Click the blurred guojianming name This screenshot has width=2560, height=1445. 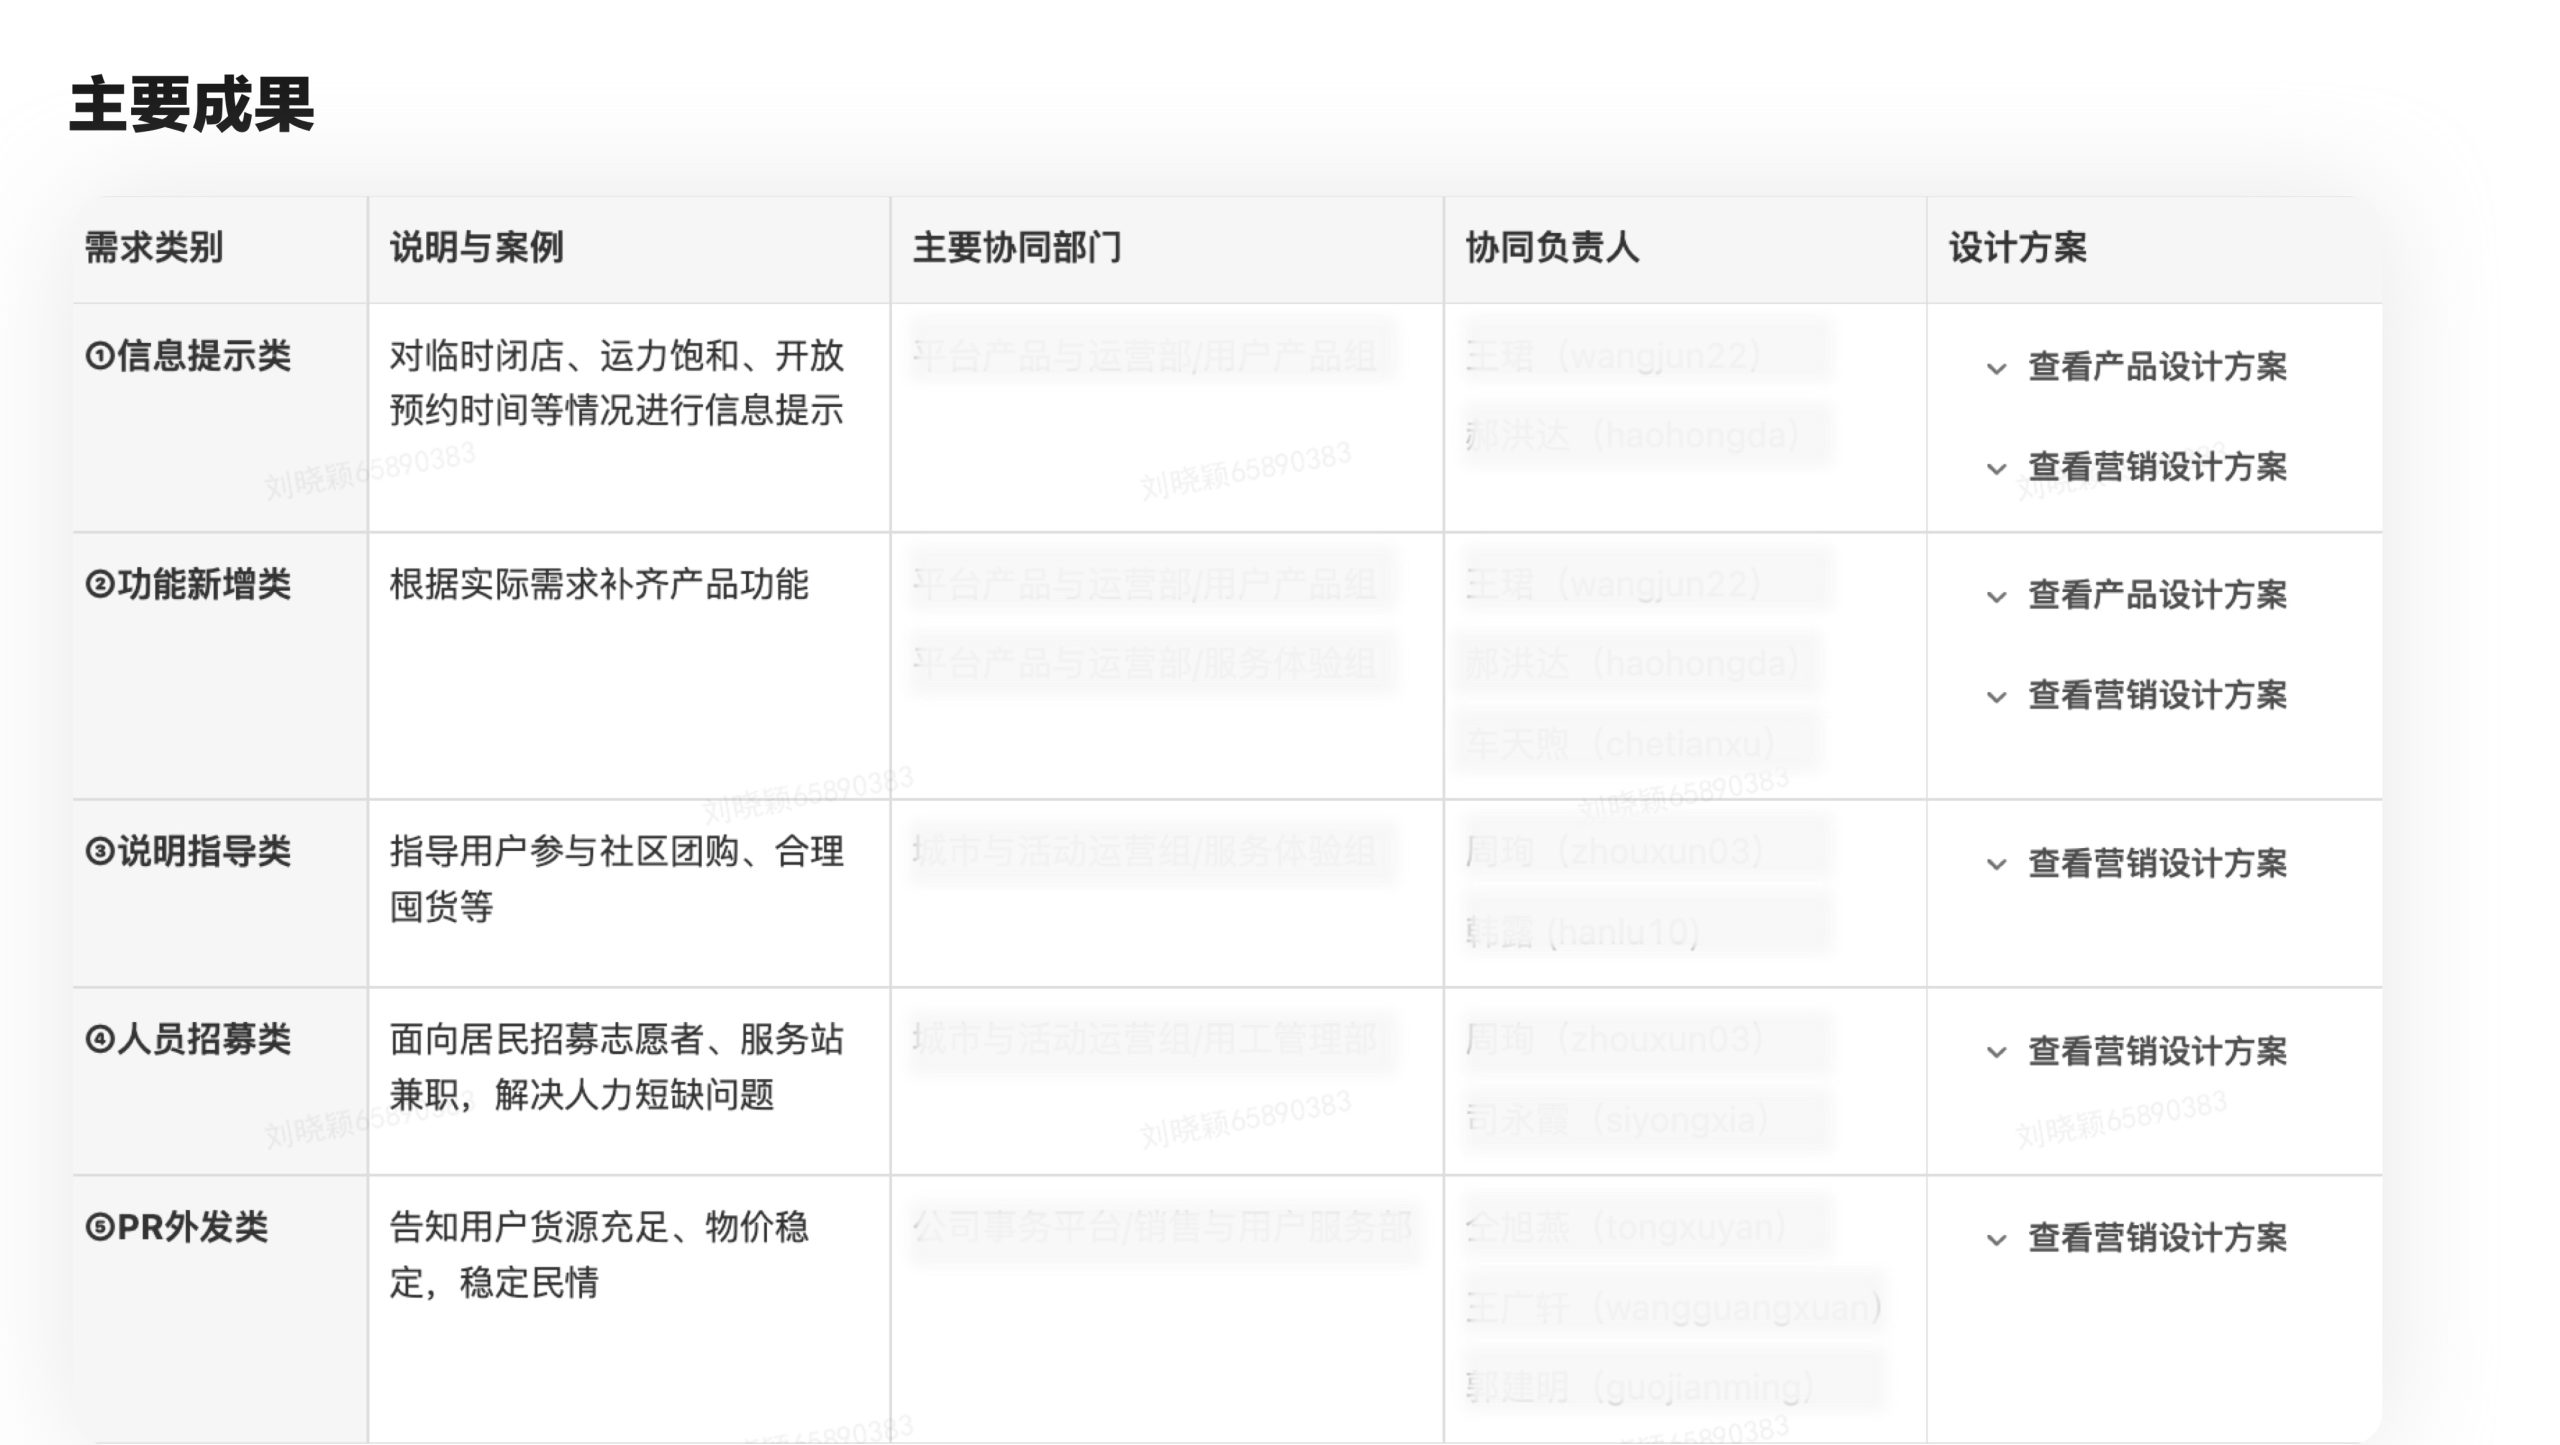pyautogui.click(x=1640, y=1387)
